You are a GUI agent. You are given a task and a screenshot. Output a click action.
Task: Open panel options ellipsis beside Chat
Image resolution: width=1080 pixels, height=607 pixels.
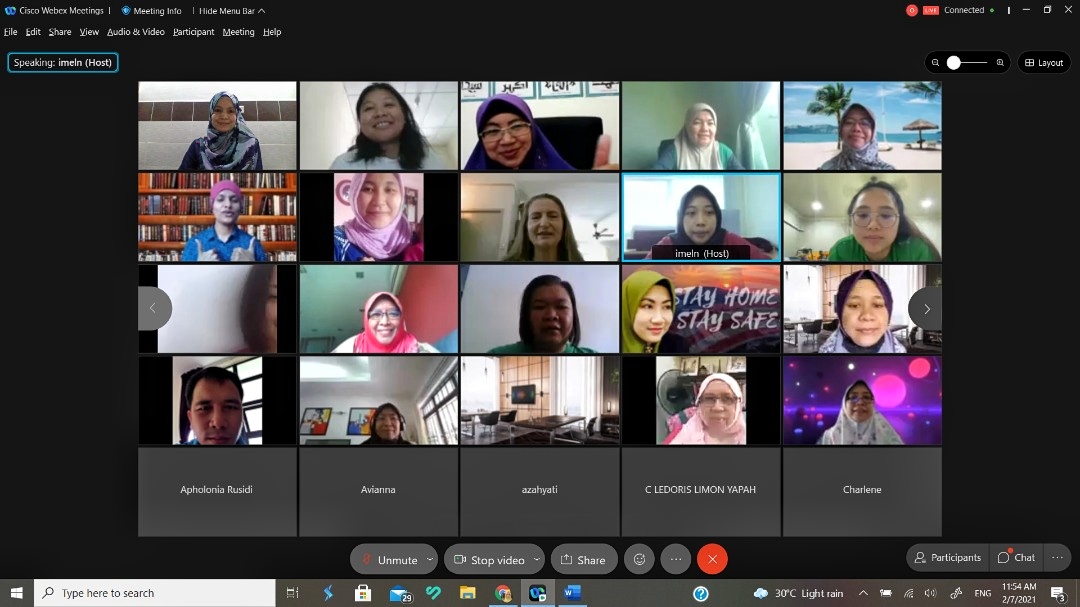1057,558
